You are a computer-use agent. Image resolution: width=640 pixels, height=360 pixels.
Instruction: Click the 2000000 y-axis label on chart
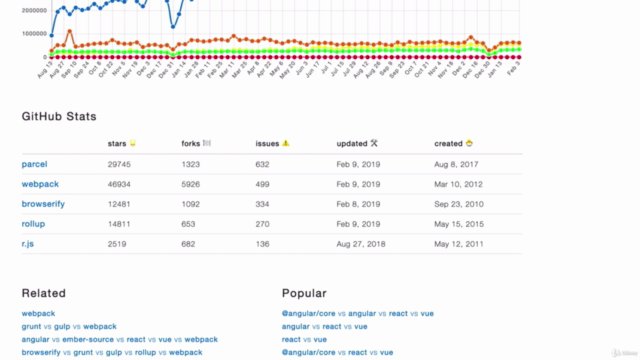click(34, 10)
